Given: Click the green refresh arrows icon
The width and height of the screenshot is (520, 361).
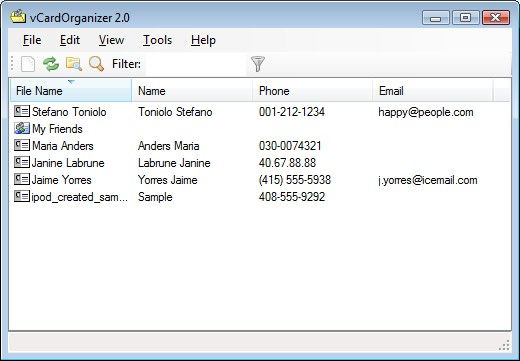Looking at the screenshot, I should point(51,64).
